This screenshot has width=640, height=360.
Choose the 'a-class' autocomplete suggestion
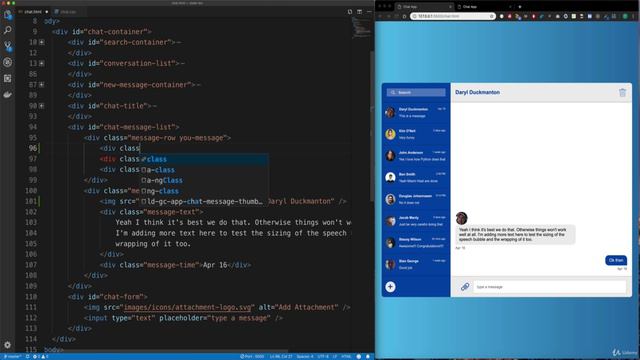click(x=204, y=169)
